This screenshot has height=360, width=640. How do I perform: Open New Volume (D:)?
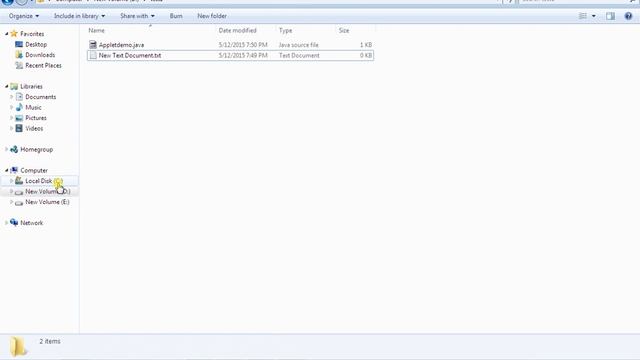(47, 192)
